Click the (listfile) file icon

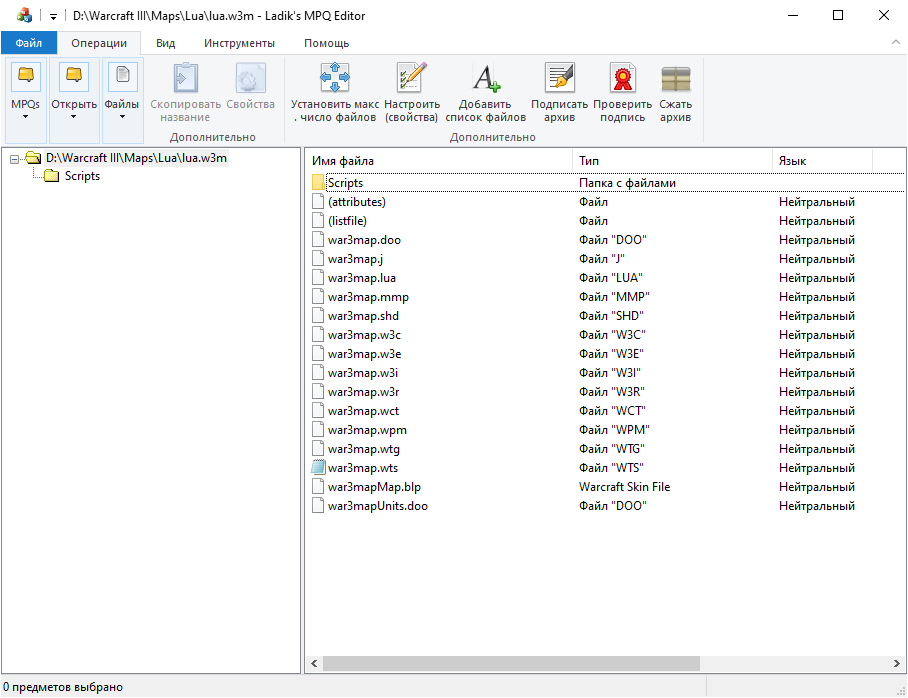point(318,221)
